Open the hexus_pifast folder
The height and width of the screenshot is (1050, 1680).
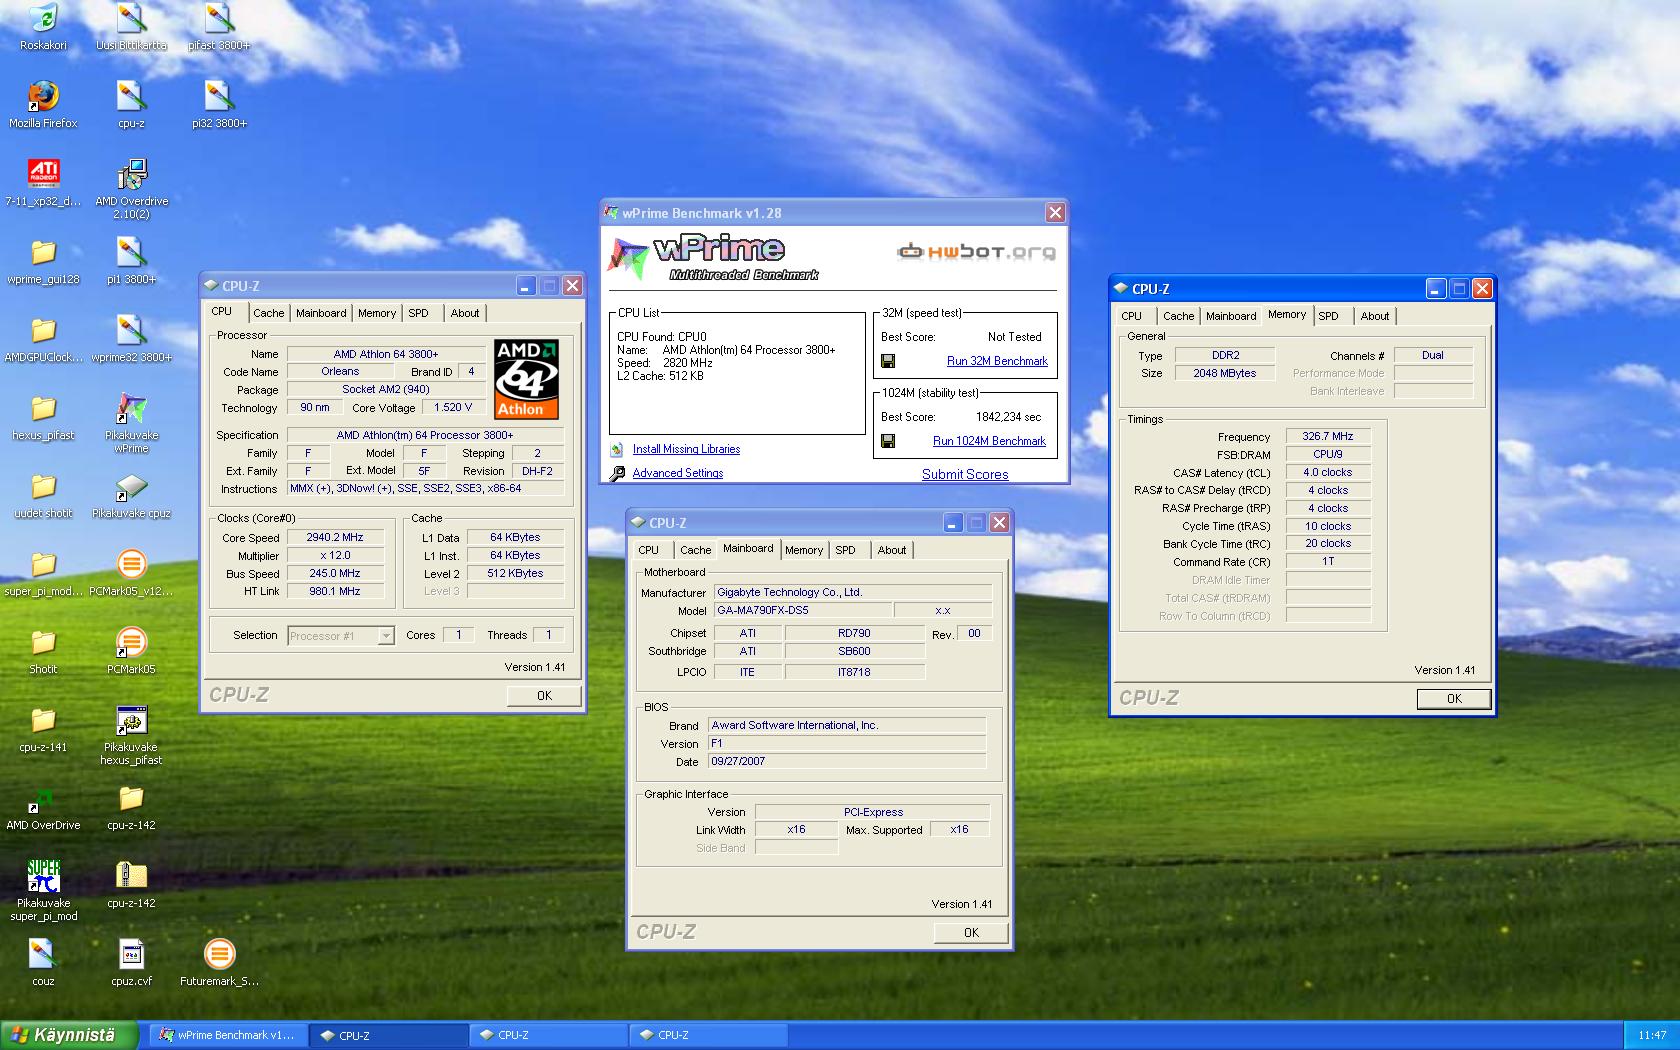click(x=43, y=408)
